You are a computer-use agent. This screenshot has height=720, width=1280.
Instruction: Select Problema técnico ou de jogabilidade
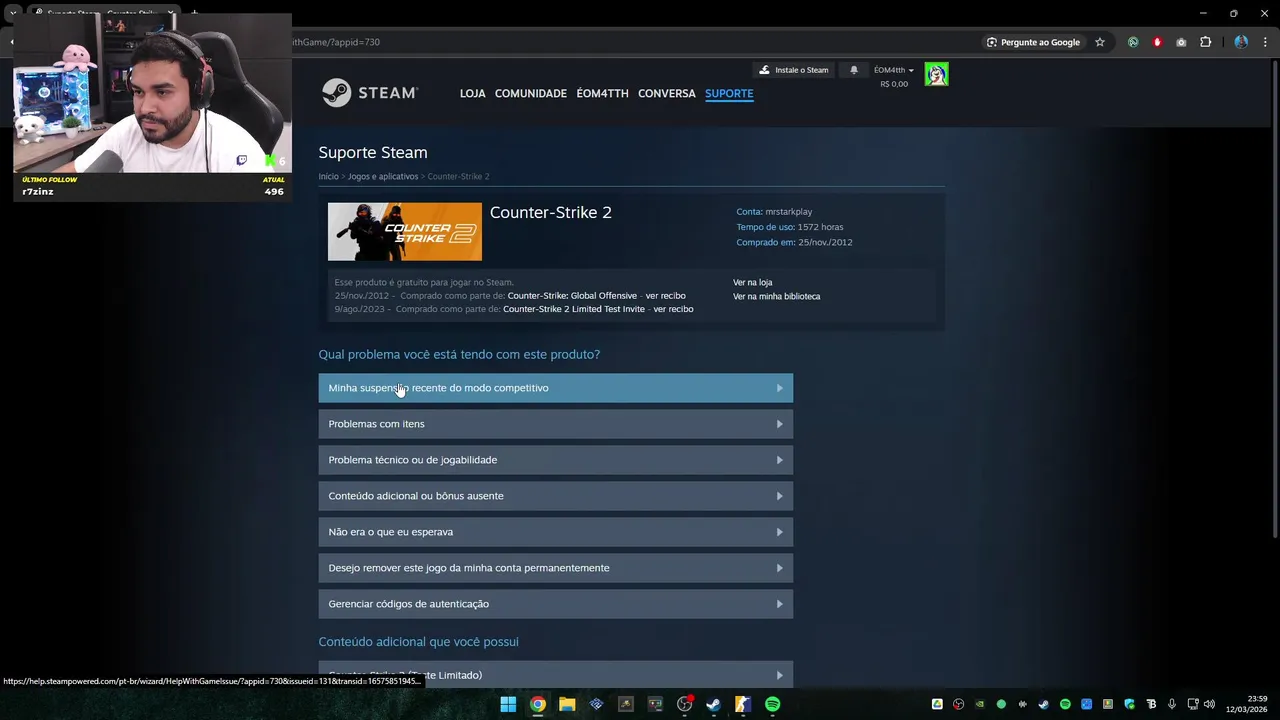coord(555,460)
